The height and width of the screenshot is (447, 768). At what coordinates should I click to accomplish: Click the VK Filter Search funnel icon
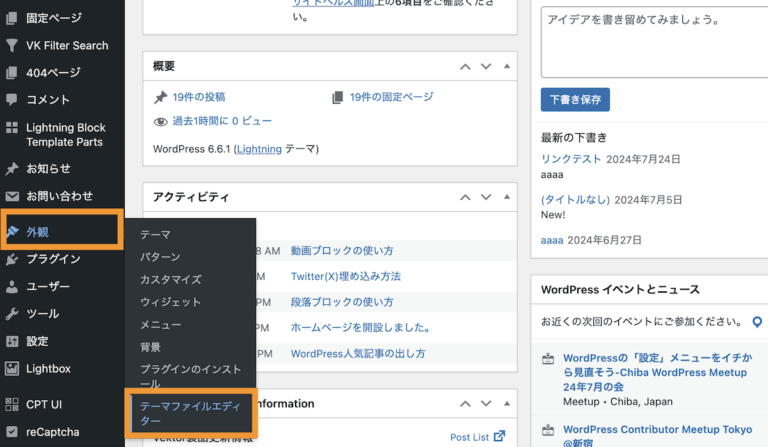[x=12, y=46]
